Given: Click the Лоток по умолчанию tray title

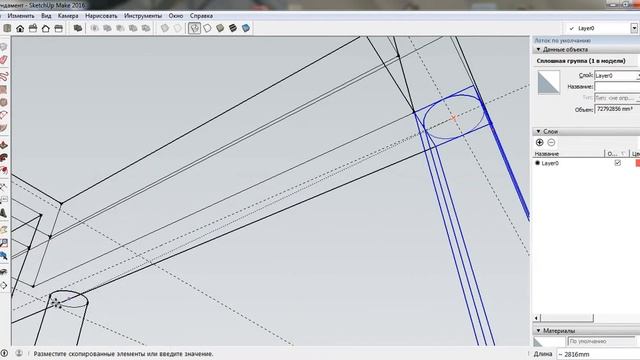Looking at the screenshot, I should (x=562, y=40).
